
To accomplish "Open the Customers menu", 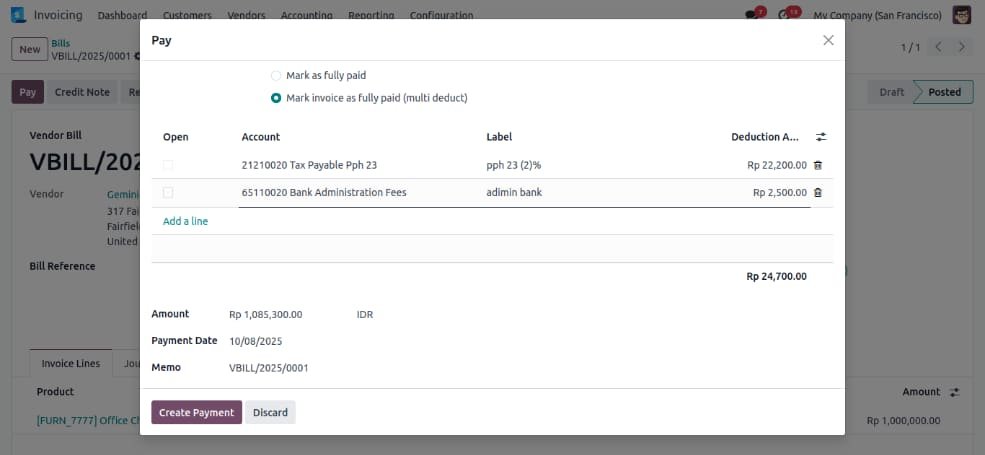I will (187, 15).
